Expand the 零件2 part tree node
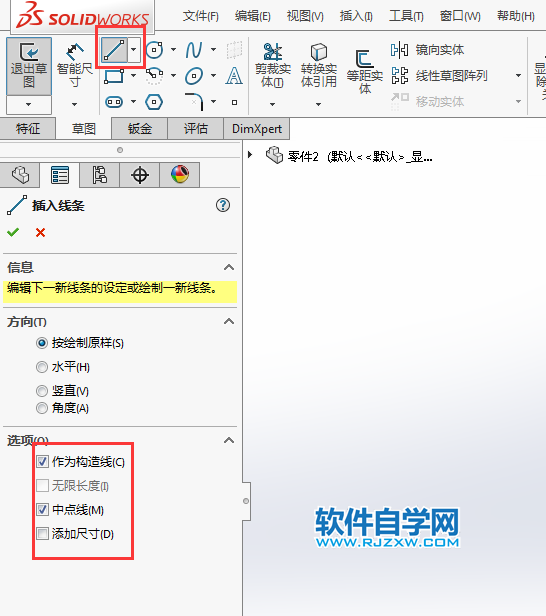The height and width of the screenshot is (616, 546). tap(250, 155)
